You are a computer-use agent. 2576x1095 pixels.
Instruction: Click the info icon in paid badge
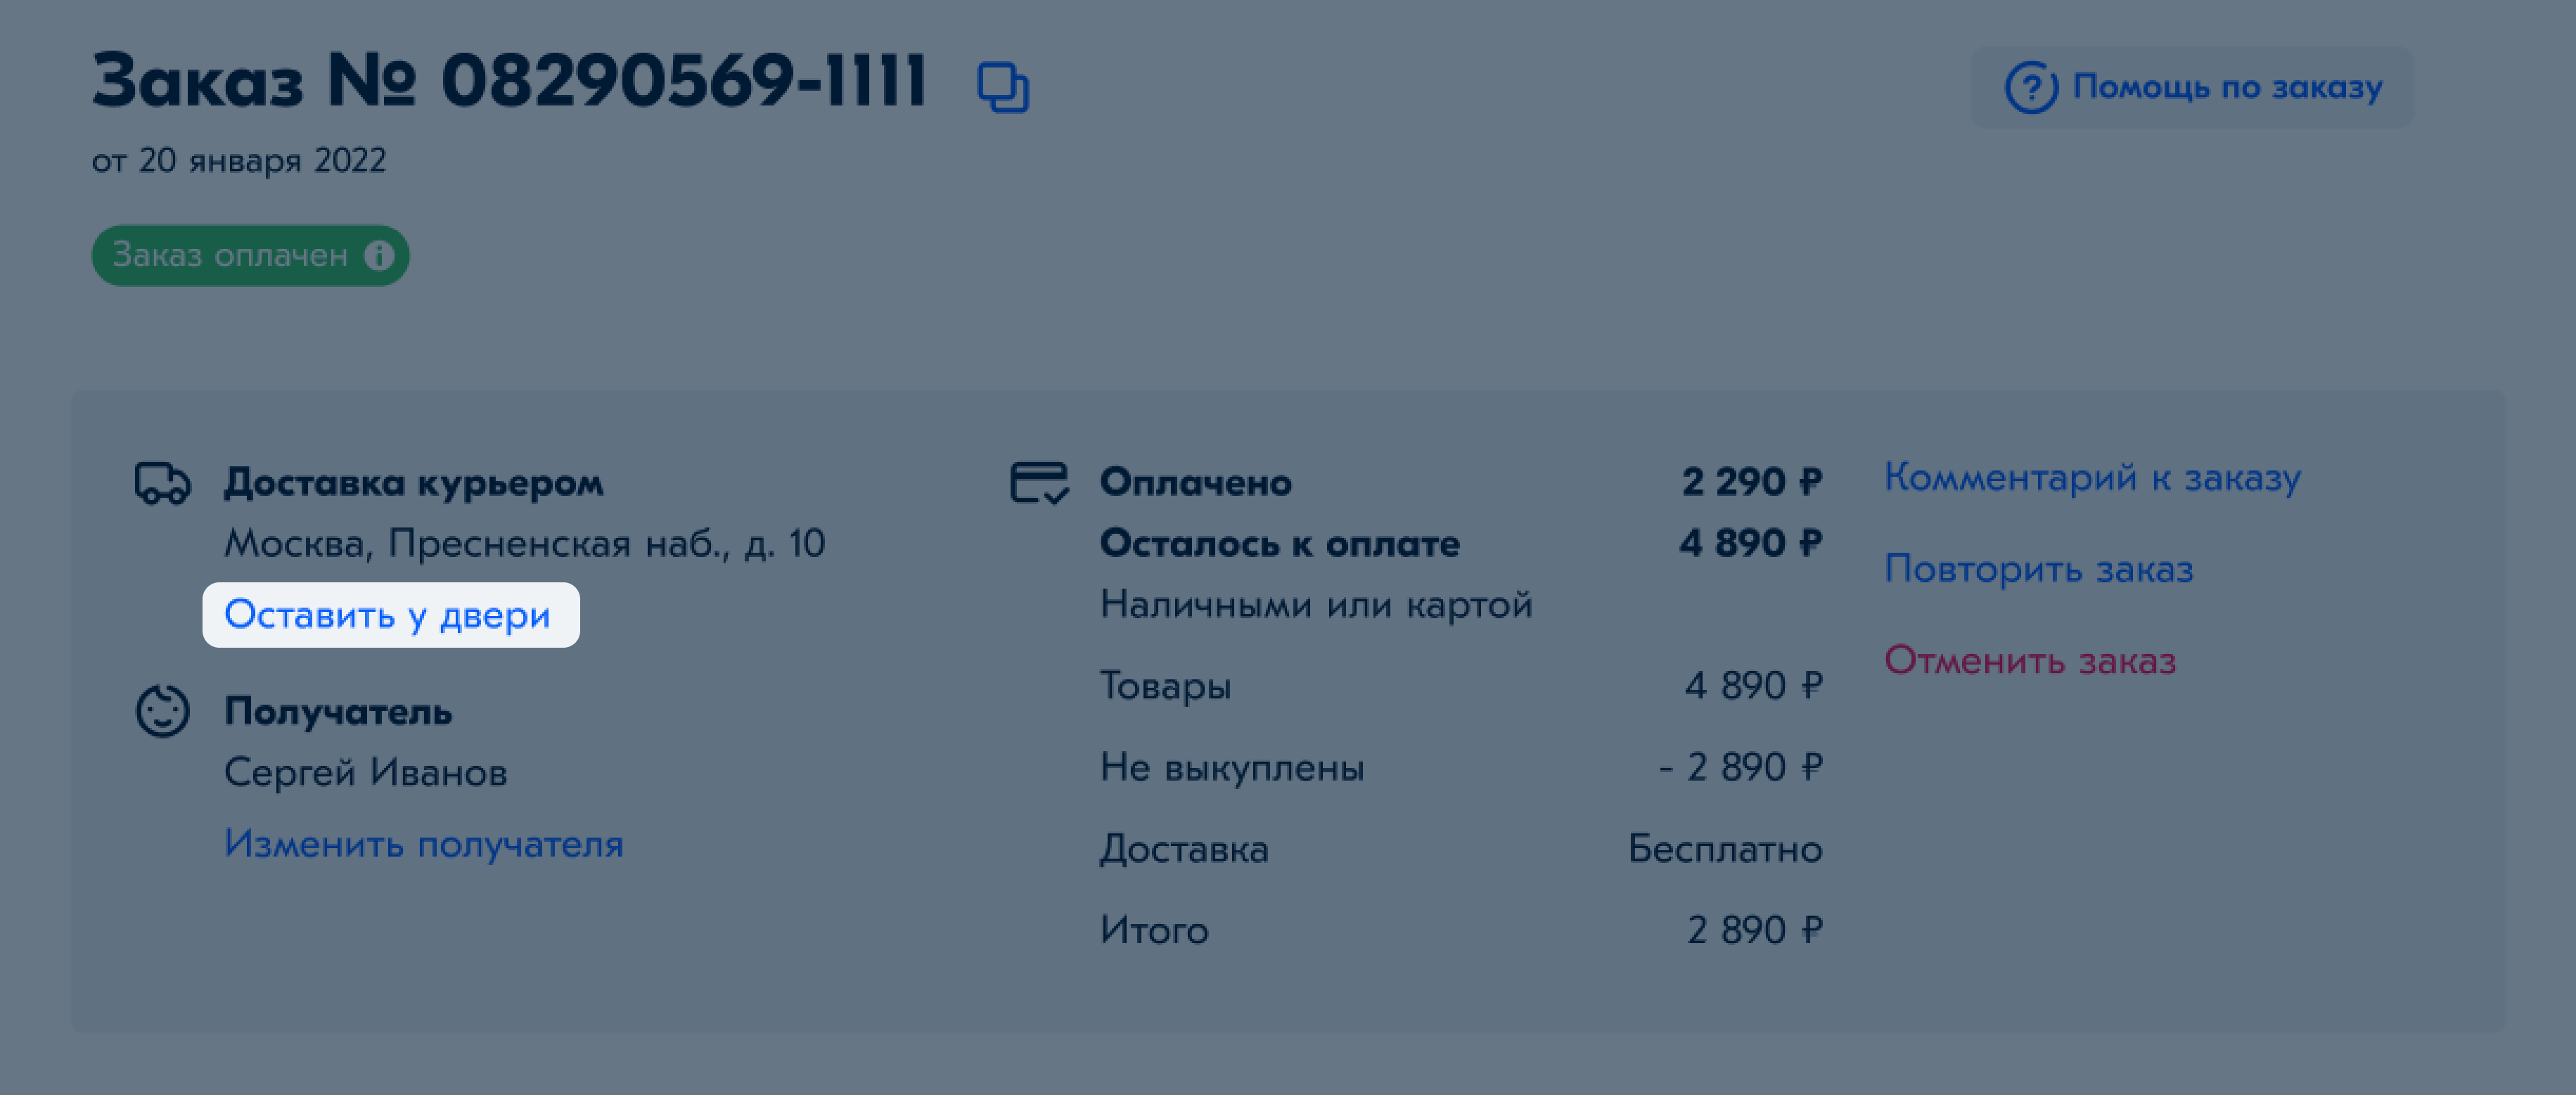tap(379, 255)
